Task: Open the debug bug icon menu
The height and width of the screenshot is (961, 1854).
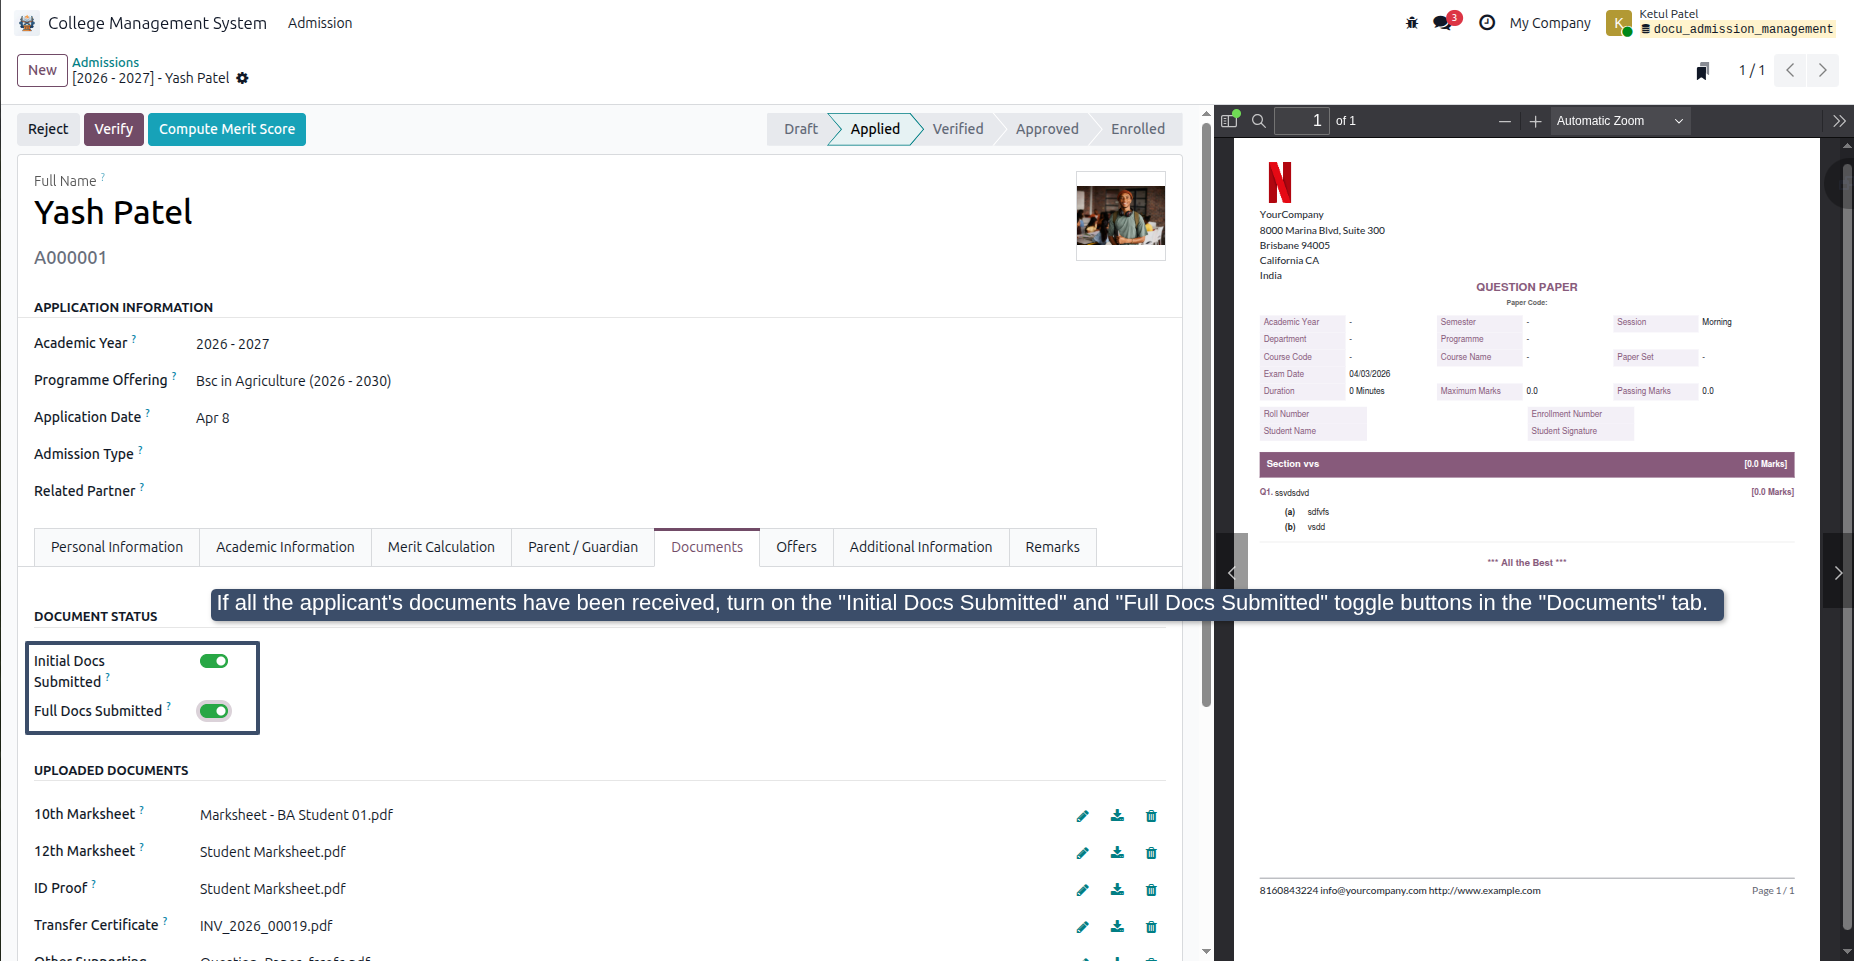Action: pos(1412,23)
